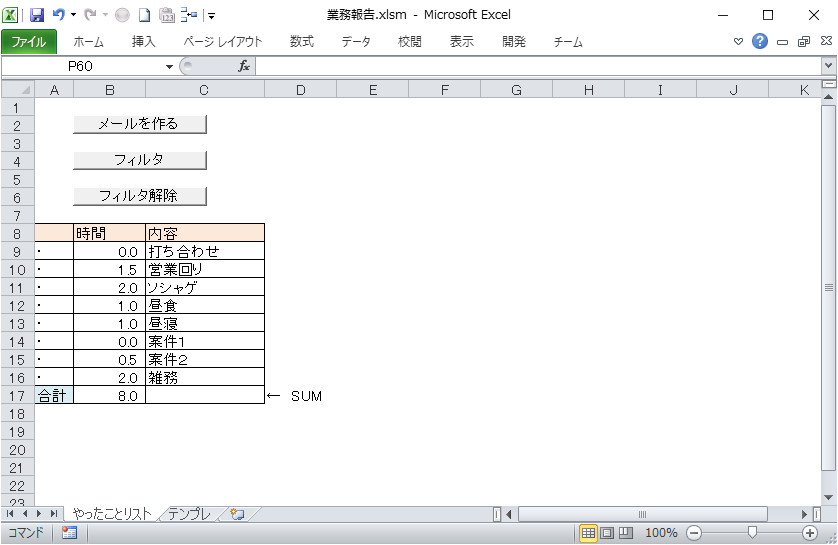The width and height of the screenshot is (838, 545).
Task: Click the gray circle quick access icon
Action: 122,15
